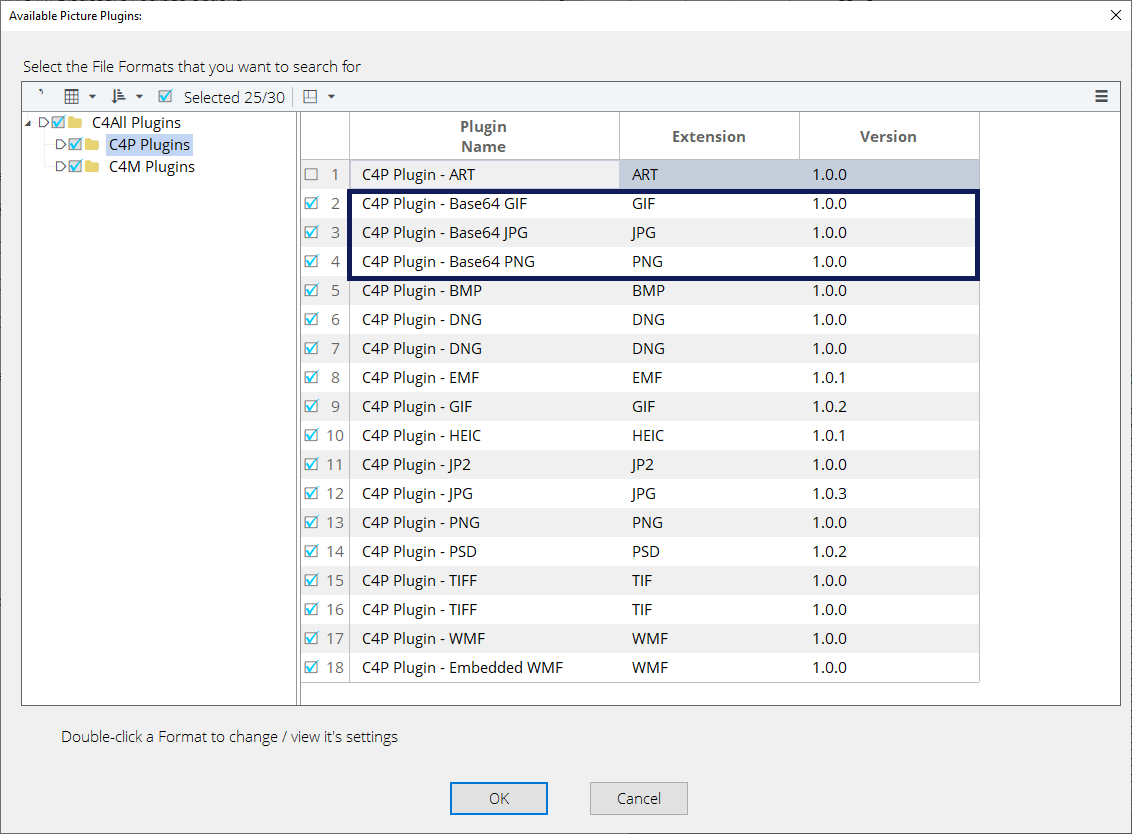Select the "C4P Plugin - BMP" name

pos(422,290)
